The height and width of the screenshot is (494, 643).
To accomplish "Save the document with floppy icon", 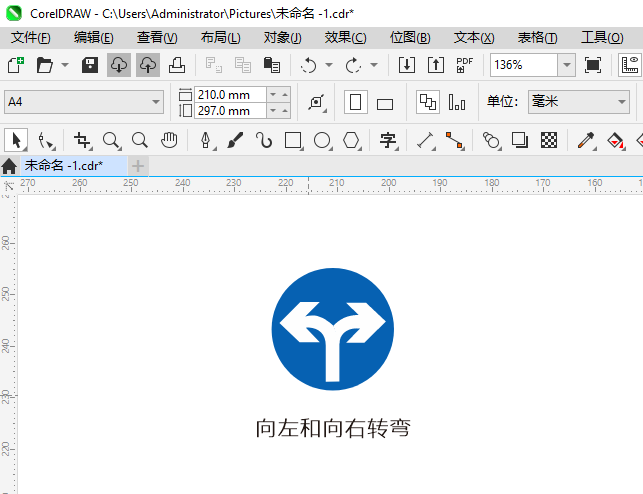I will point(90,65).
